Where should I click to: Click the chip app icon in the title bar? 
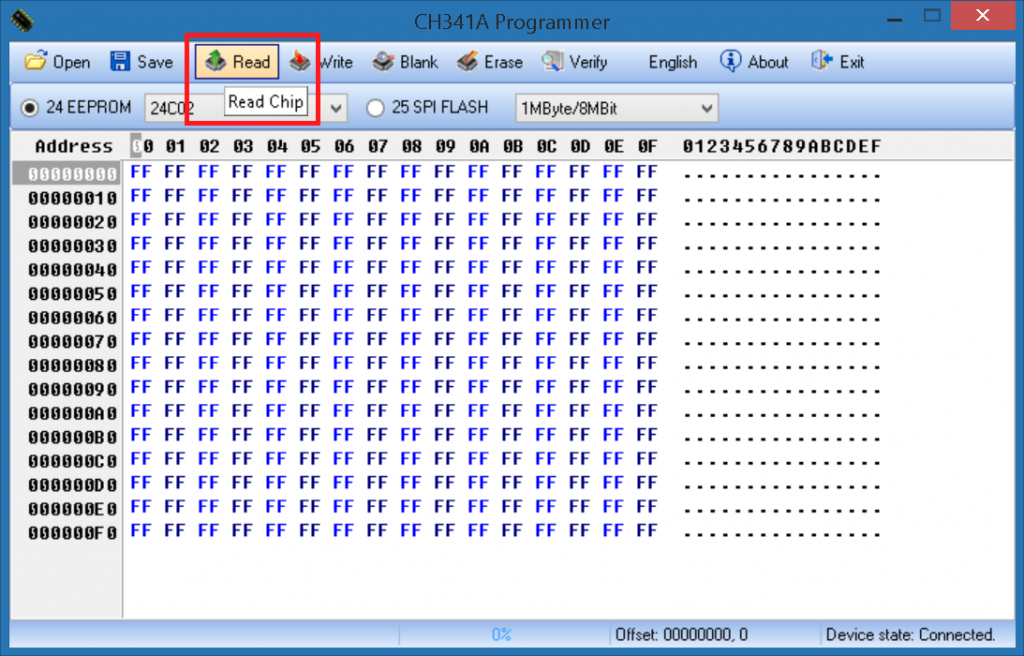(22, 20)
